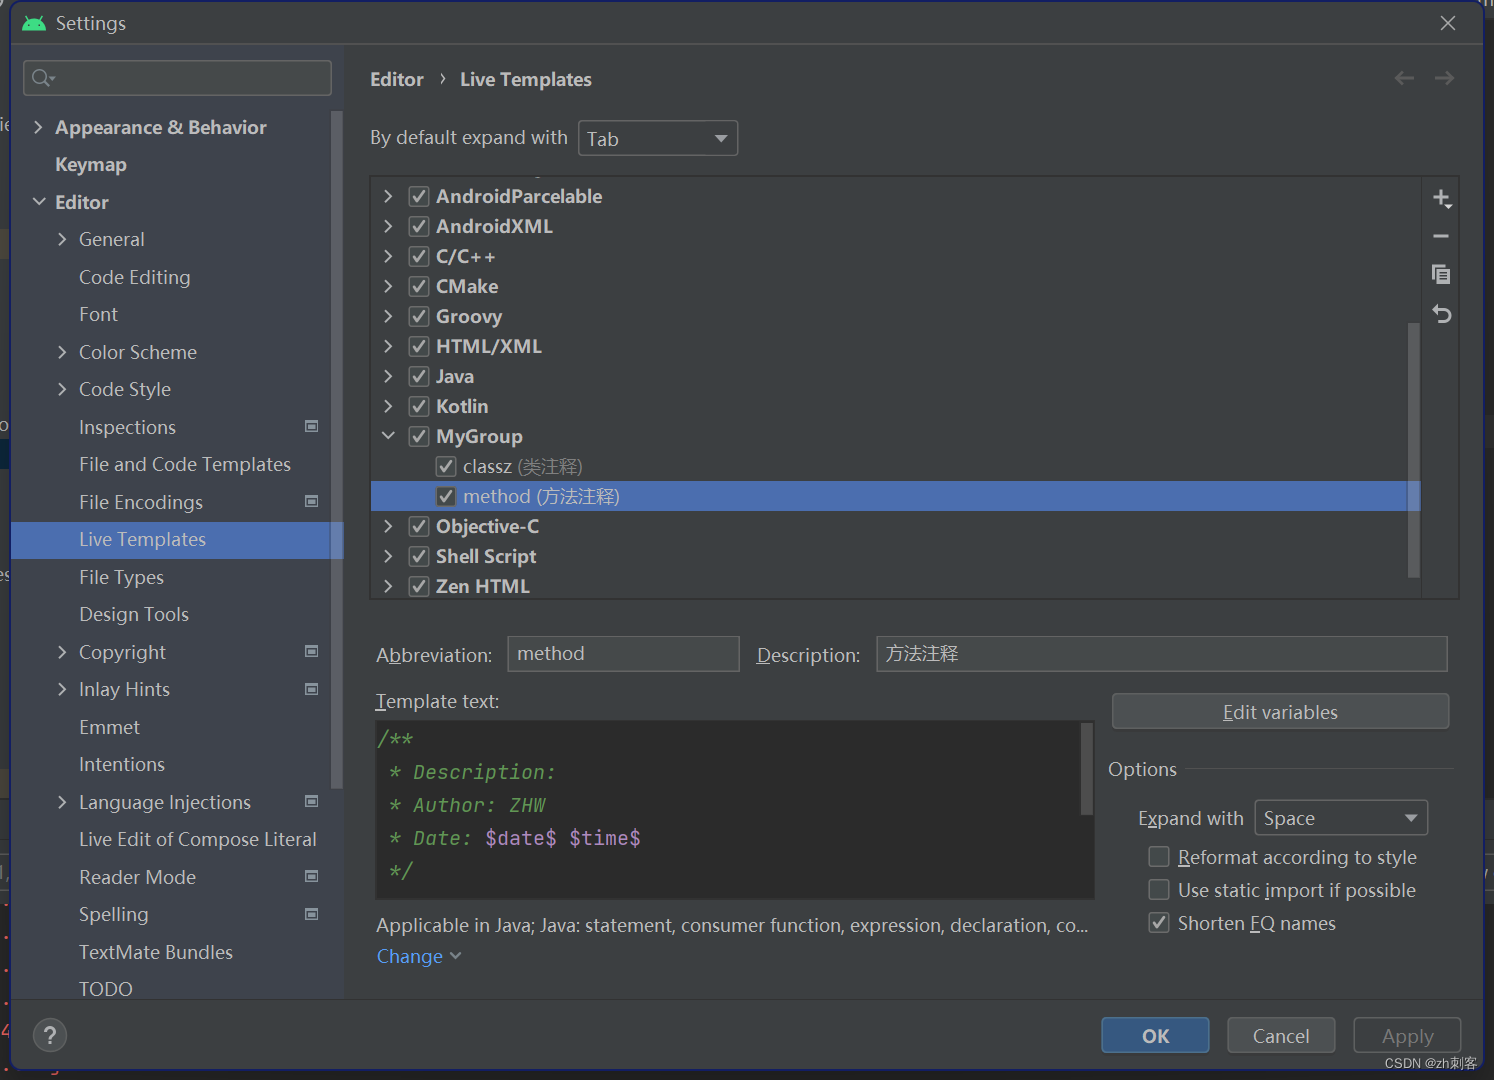Add a new live template

point(1441,198)
